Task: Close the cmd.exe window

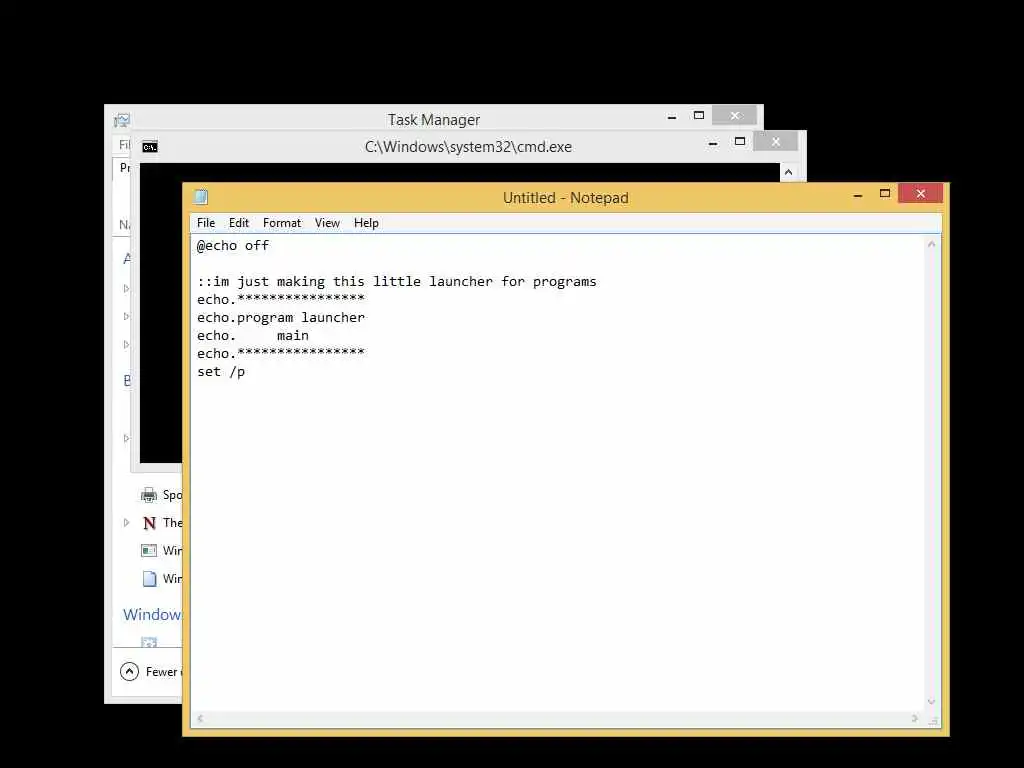Action: (x=776, y=141)
